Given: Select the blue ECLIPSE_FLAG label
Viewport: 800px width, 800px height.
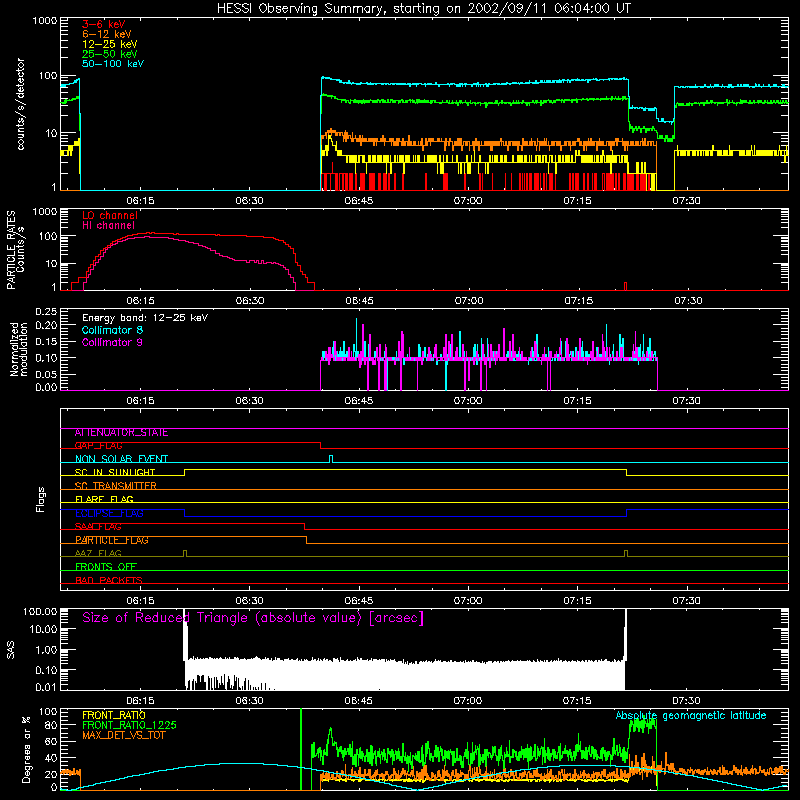Looking at the screenshot, I should (109, 513).
